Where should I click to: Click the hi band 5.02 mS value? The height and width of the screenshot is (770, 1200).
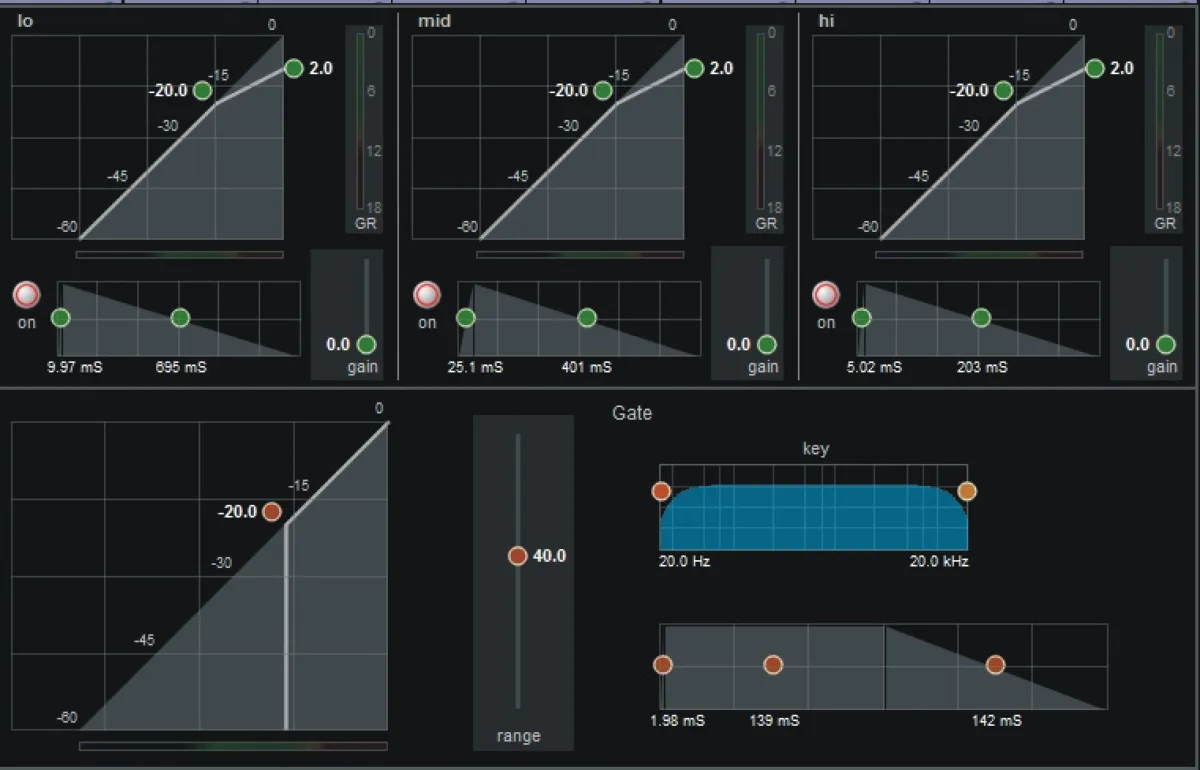[876, 368]
